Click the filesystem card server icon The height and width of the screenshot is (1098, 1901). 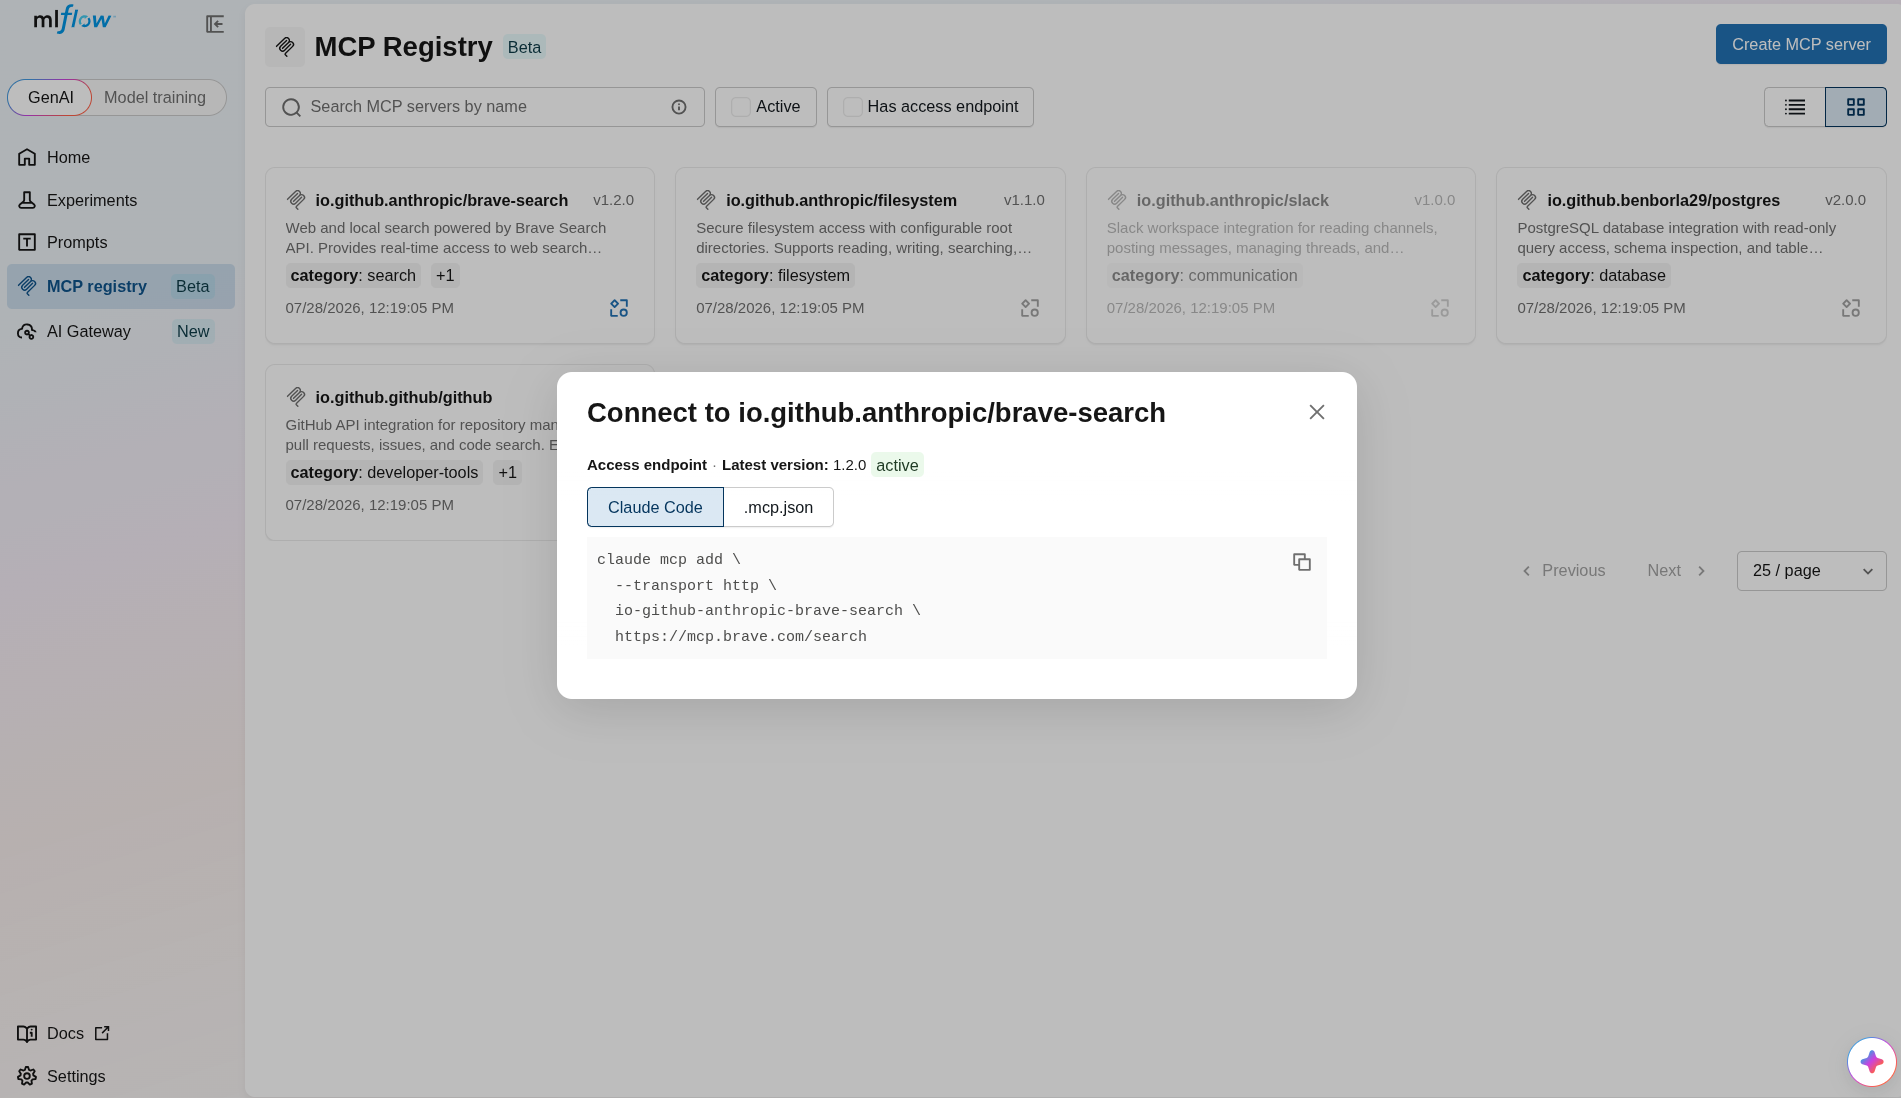[x=706, y=199]
